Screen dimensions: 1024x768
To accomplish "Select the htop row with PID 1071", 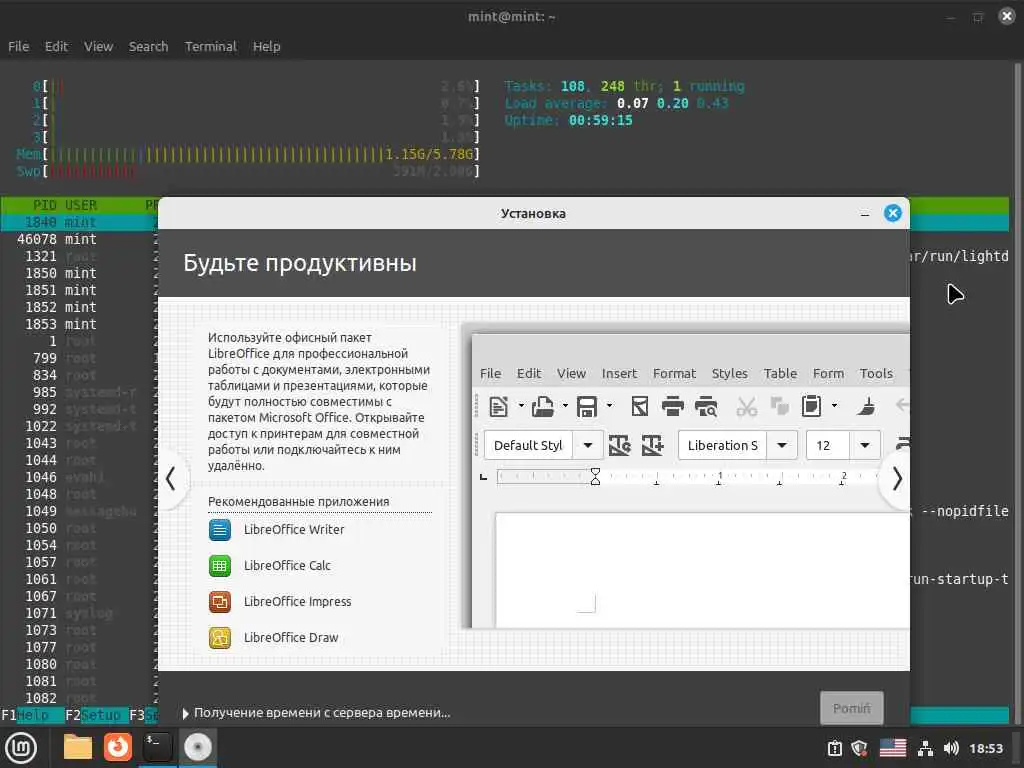I will [80, 613].
